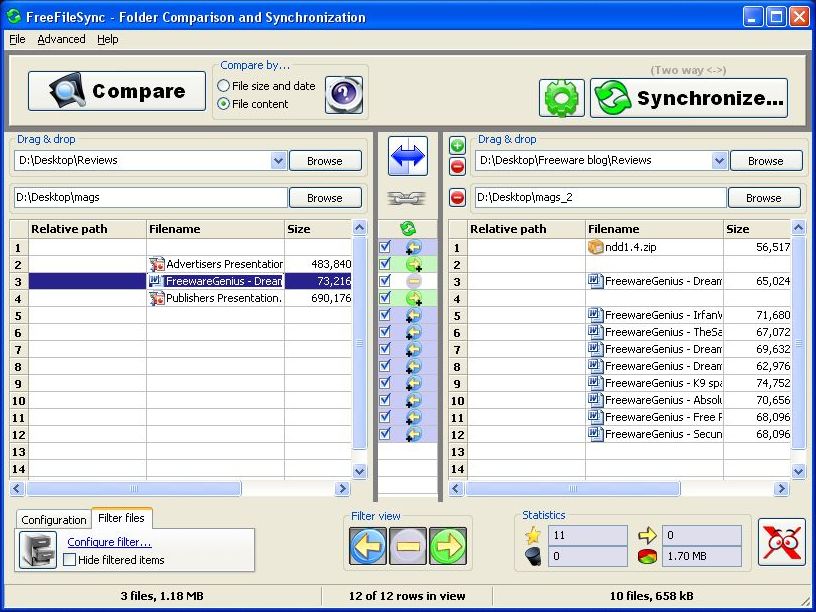
Task: Add a folder pair with the green plus icon
Action: click(x=457, y=145)
